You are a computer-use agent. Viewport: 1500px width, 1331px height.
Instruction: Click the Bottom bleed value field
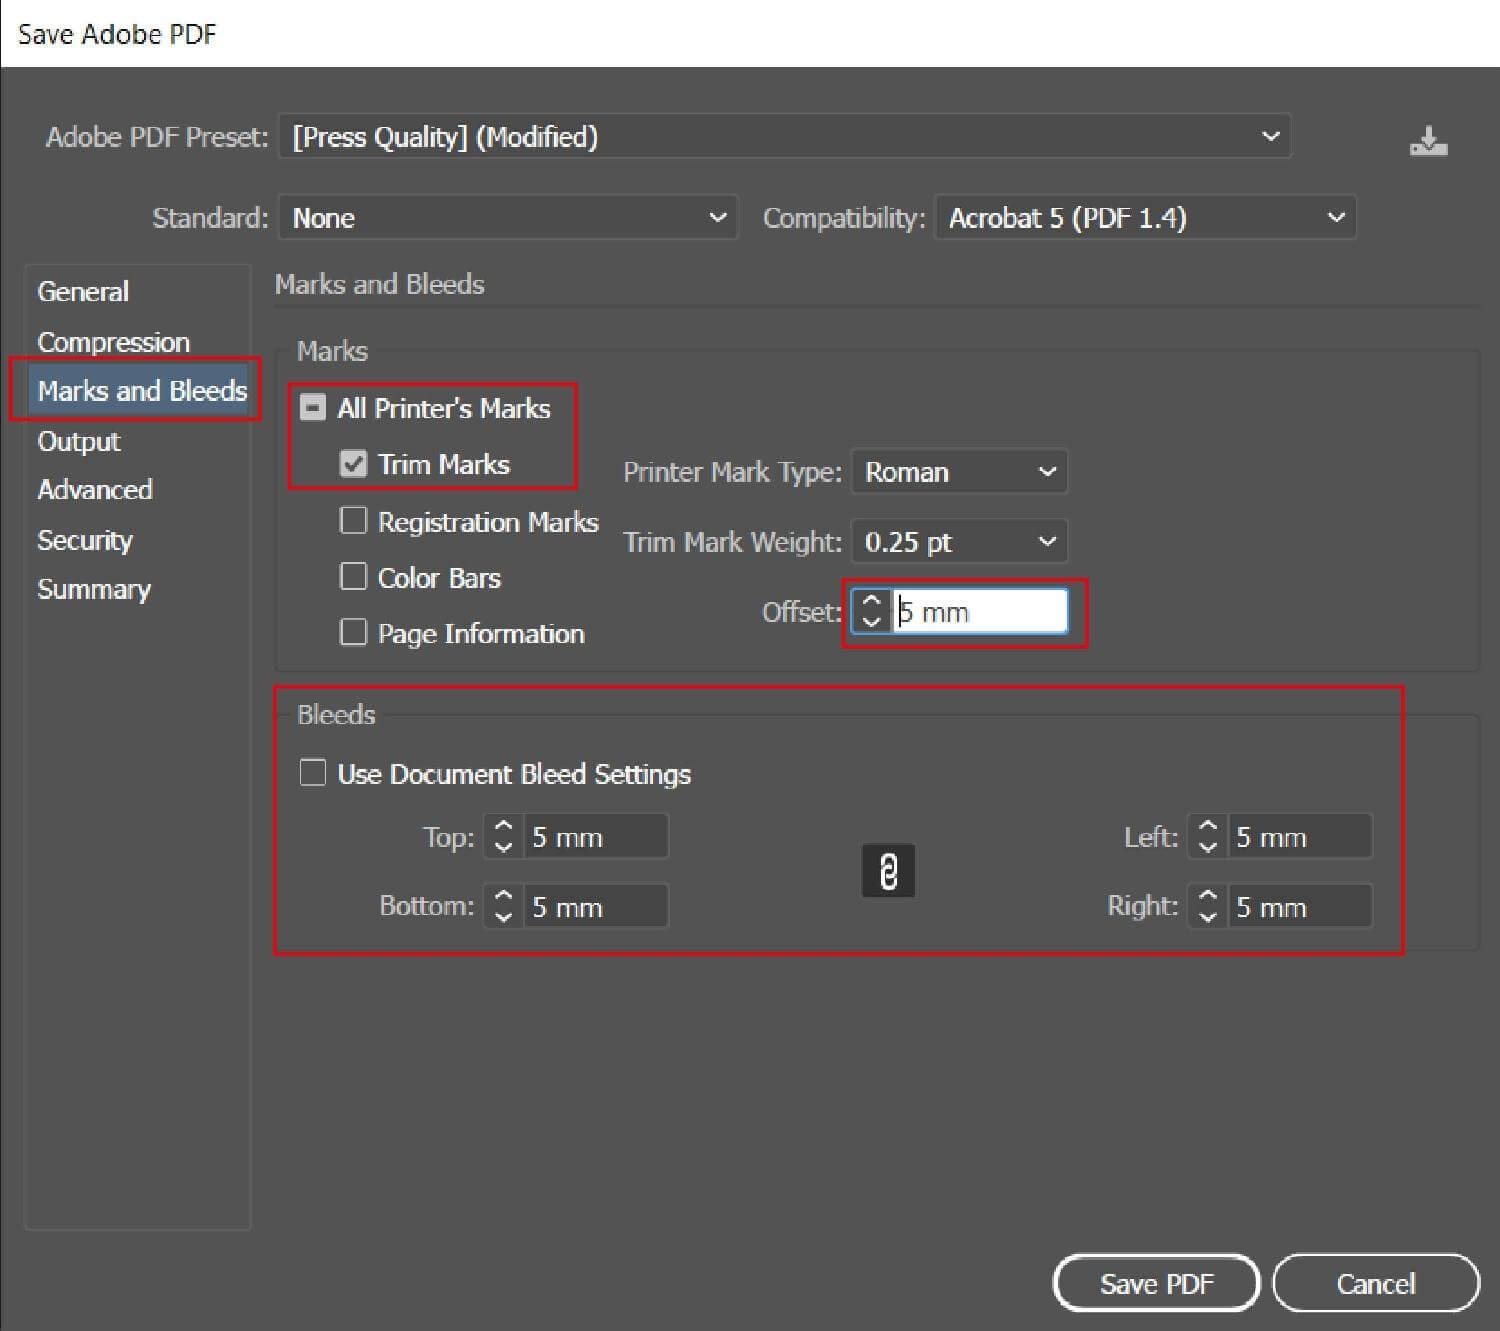click(x=595, y=907)
